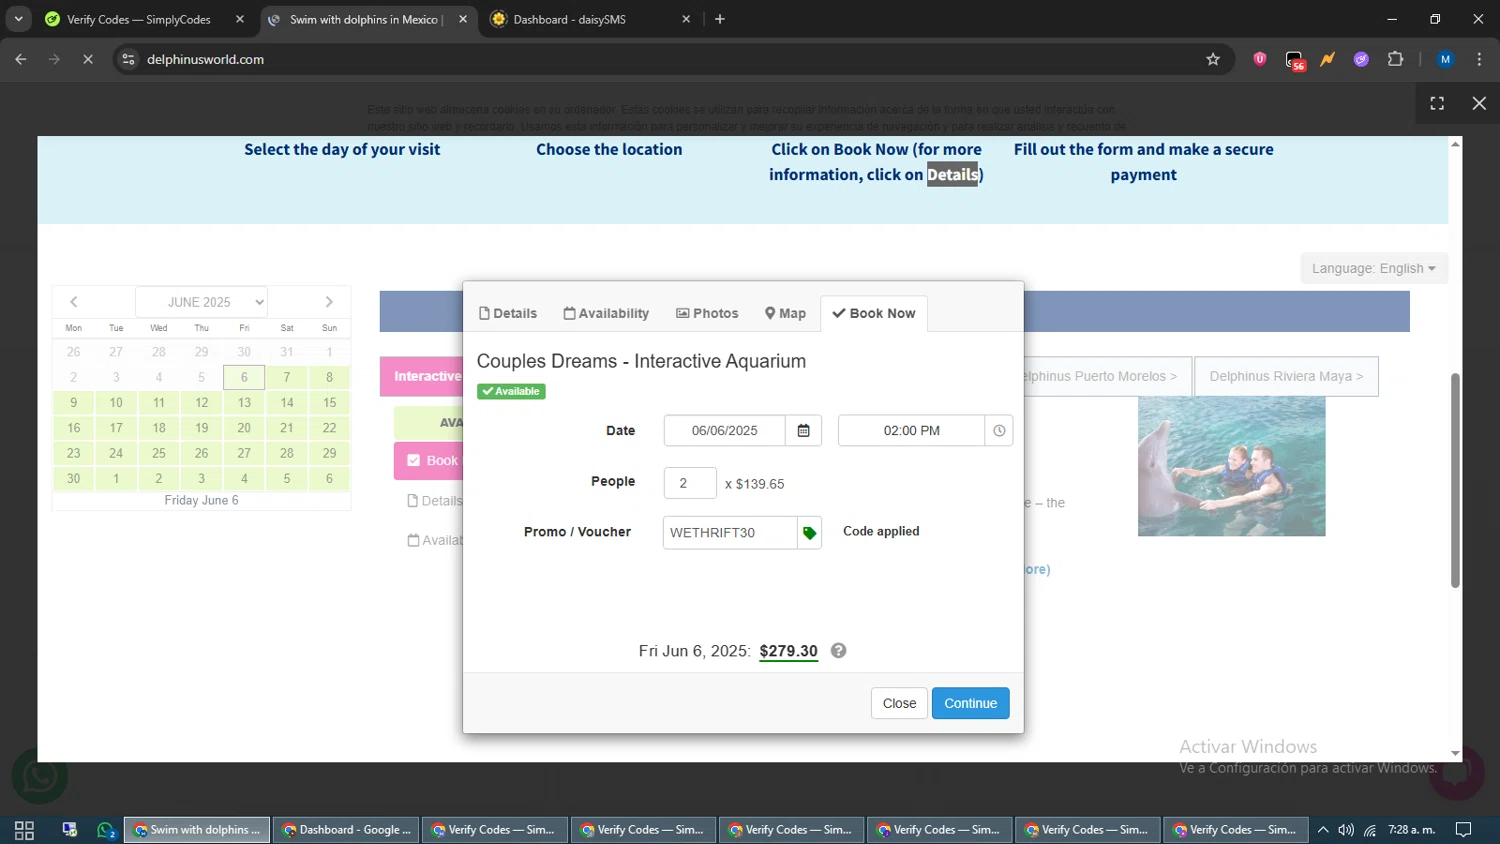Close the overlay with X icon
Viewport: 1500px width, 844px height.
(1479, 103)
